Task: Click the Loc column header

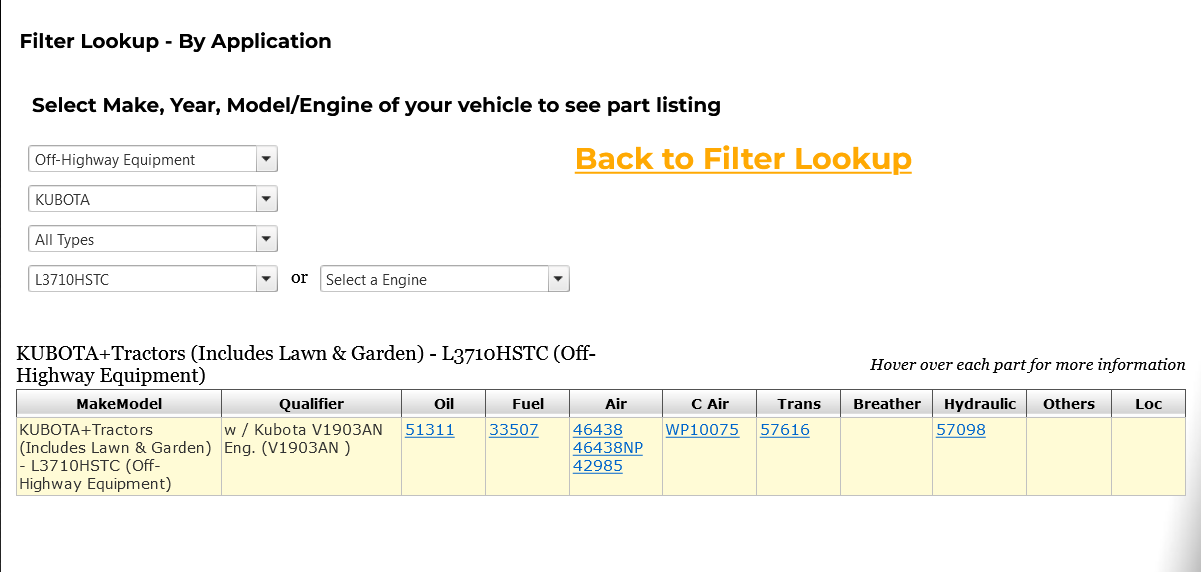Action: point(1149,404)
